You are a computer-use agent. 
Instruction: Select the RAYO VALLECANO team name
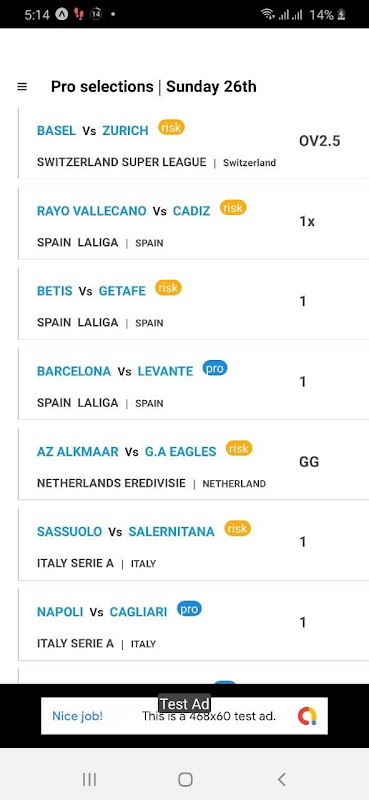(91, 211)
